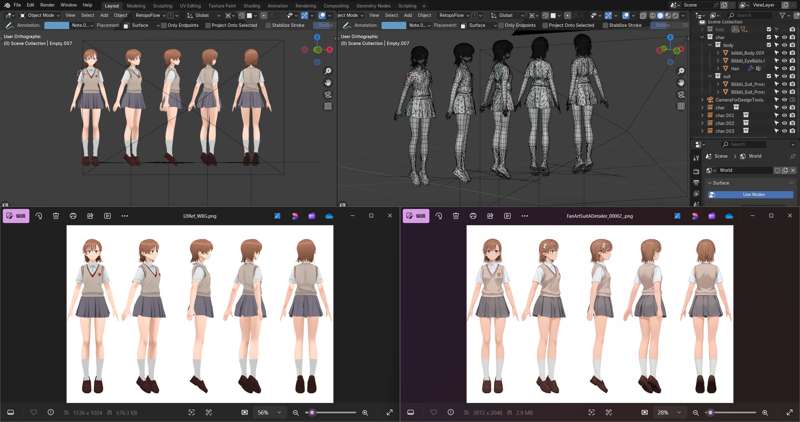The height and width of the screenshot is (422, 800).
Task: Click the blue annotation color swatch in left viewport
Action: [57, 25]
